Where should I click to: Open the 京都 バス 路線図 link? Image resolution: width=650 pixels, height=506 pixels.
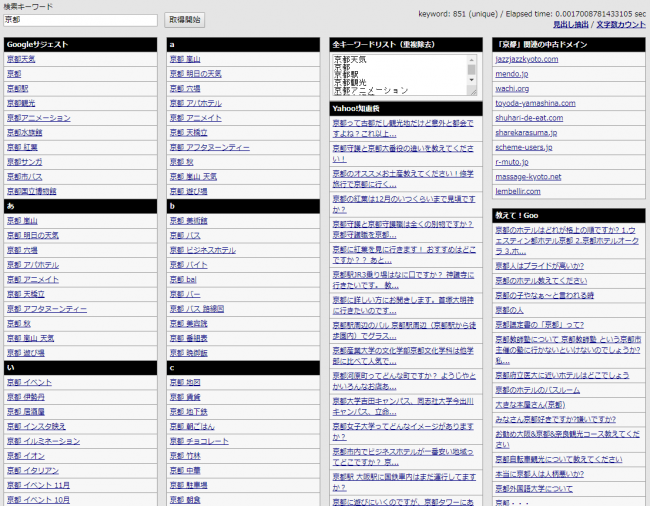point(197,309)
